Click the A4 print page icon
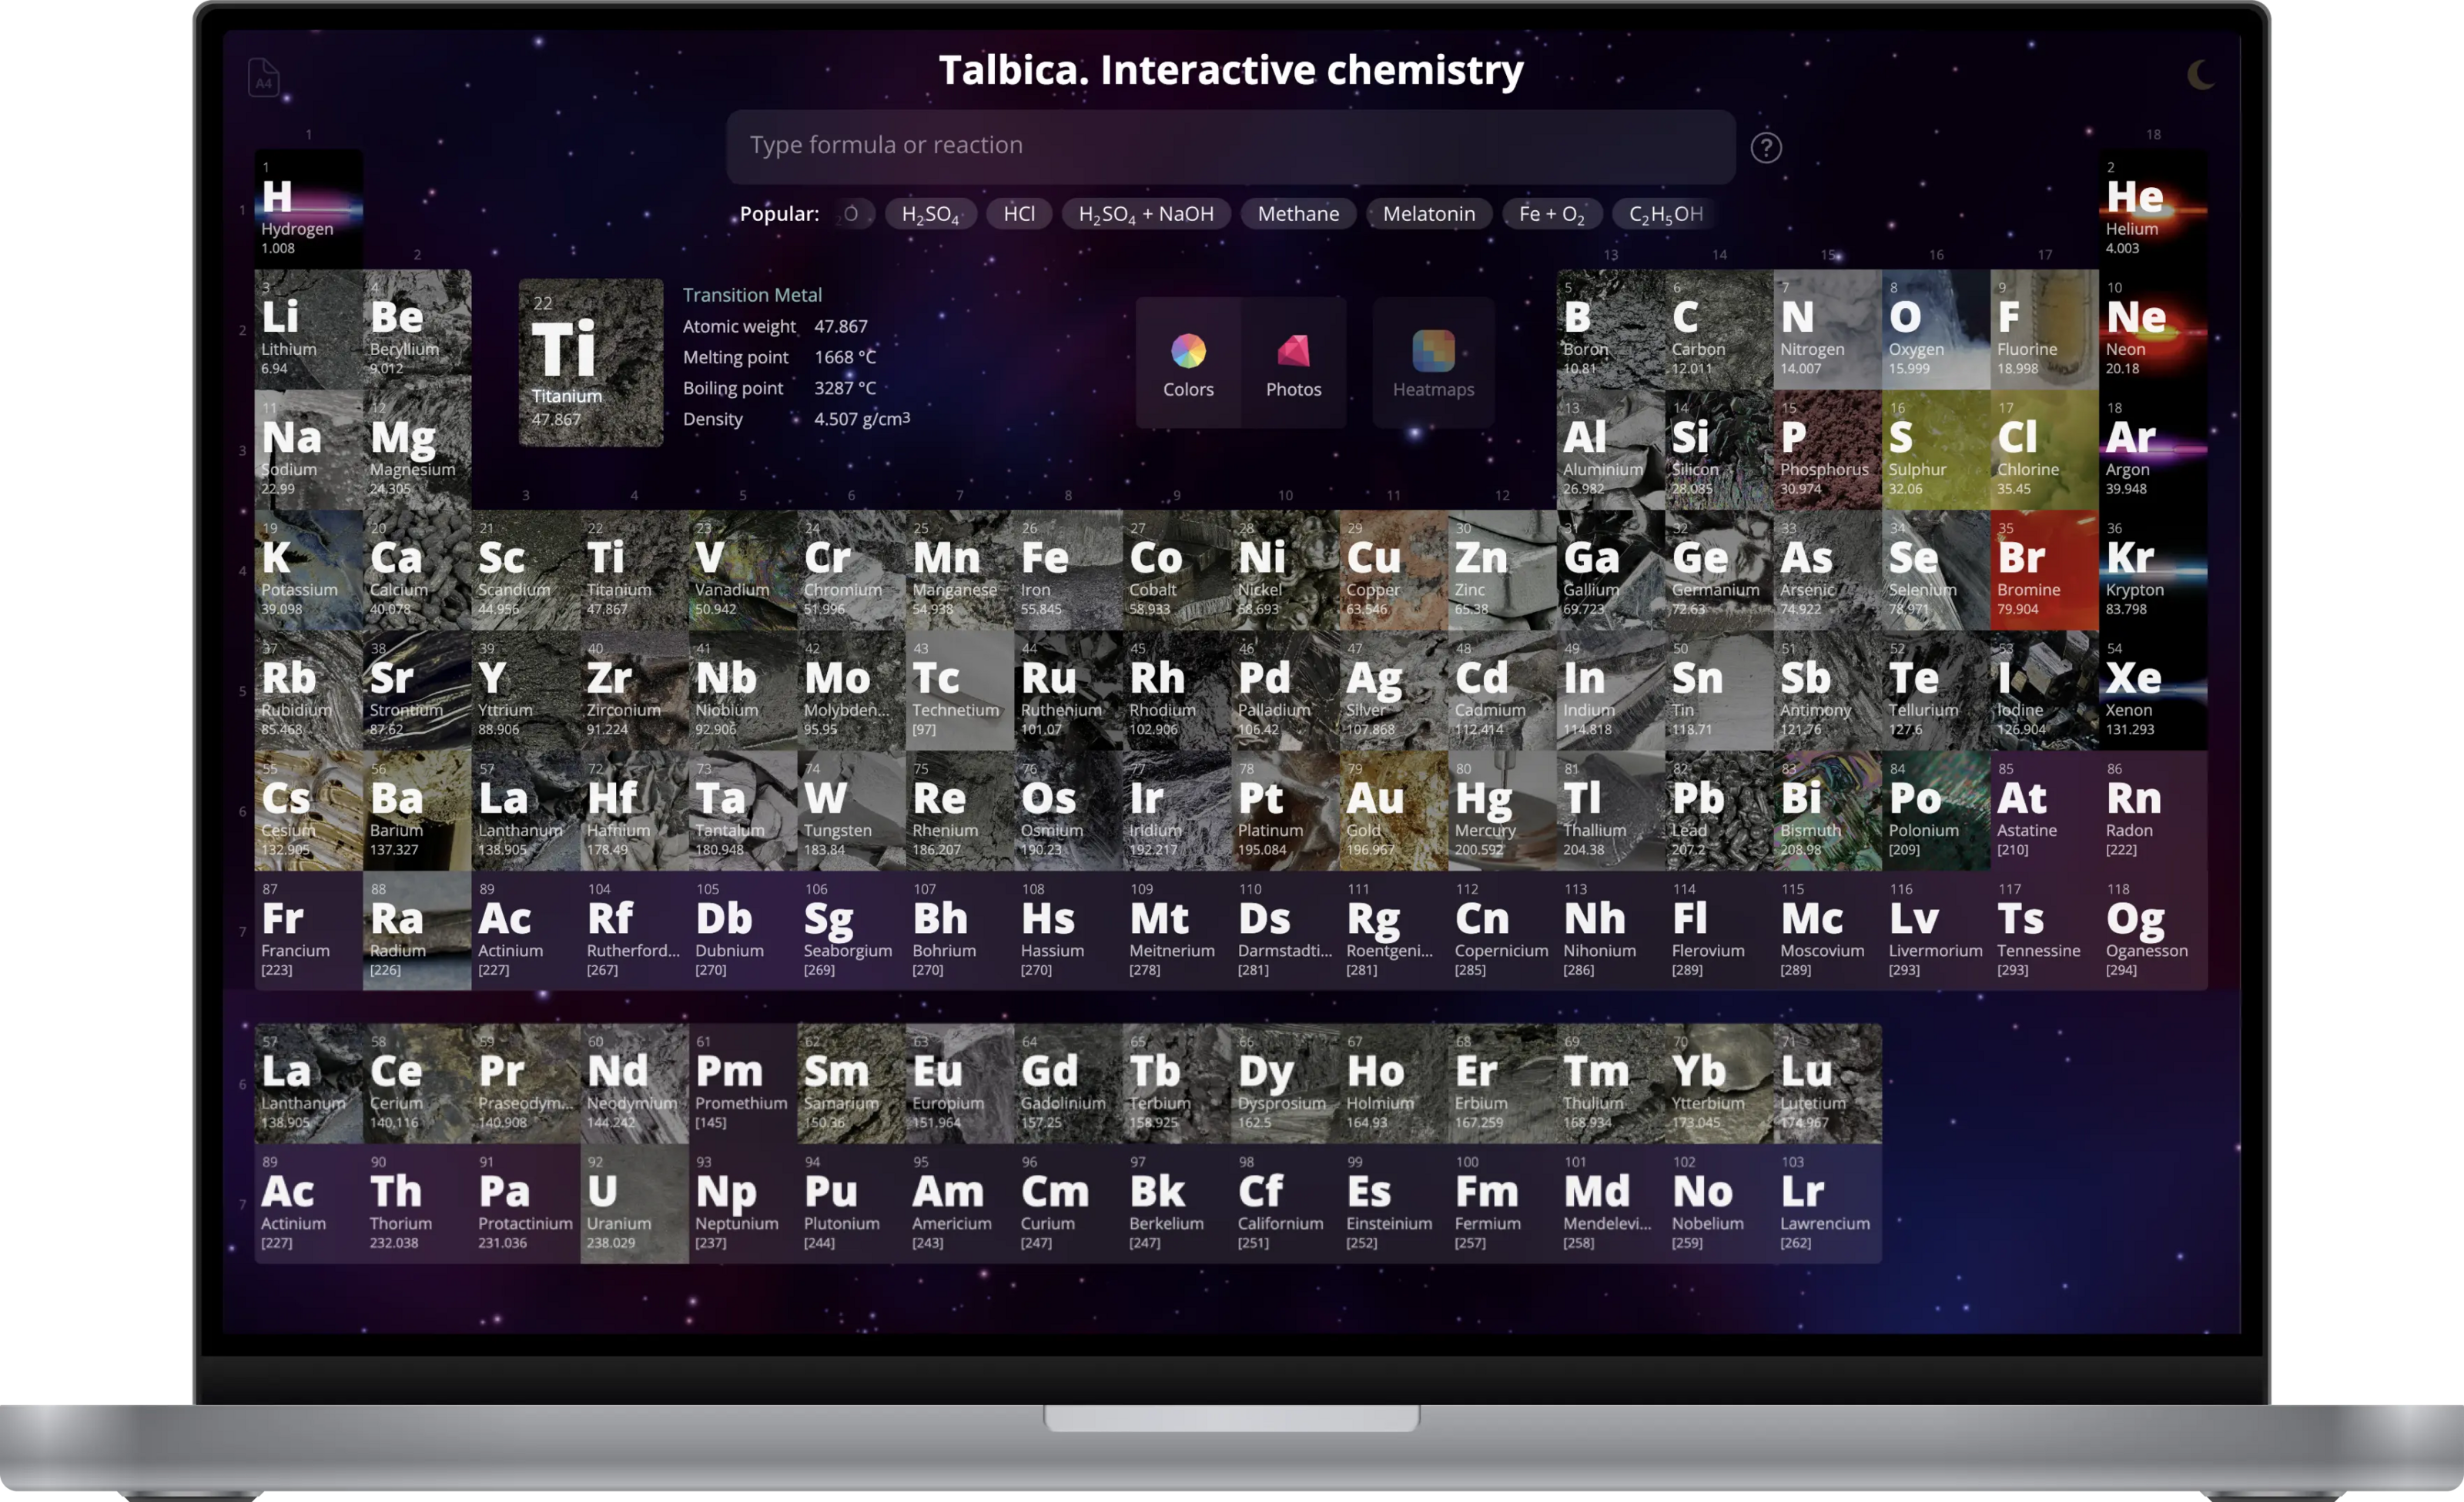The height and width of the screenshot is (1502, 2464). [x=263, y=77]
